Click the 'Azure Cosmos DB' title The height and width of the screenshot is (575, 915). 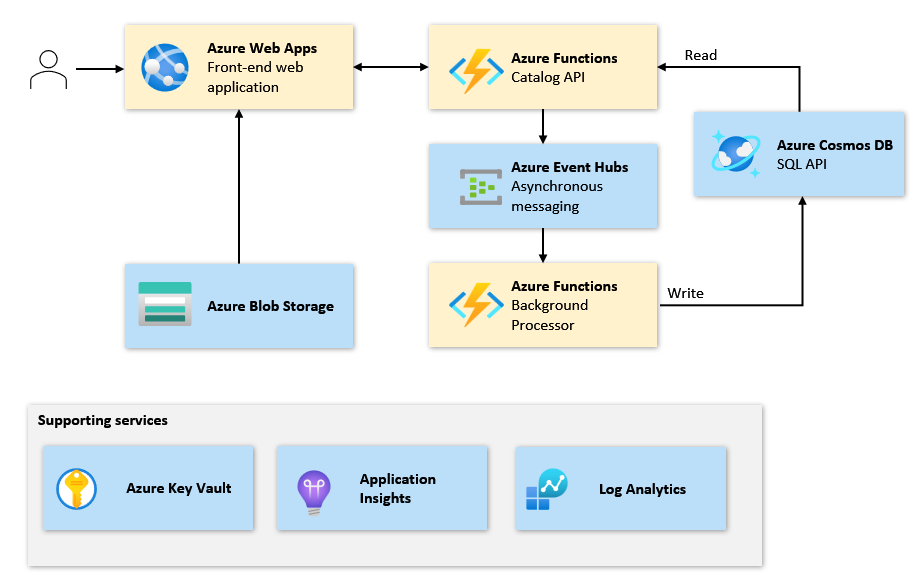tap(834, 145)
